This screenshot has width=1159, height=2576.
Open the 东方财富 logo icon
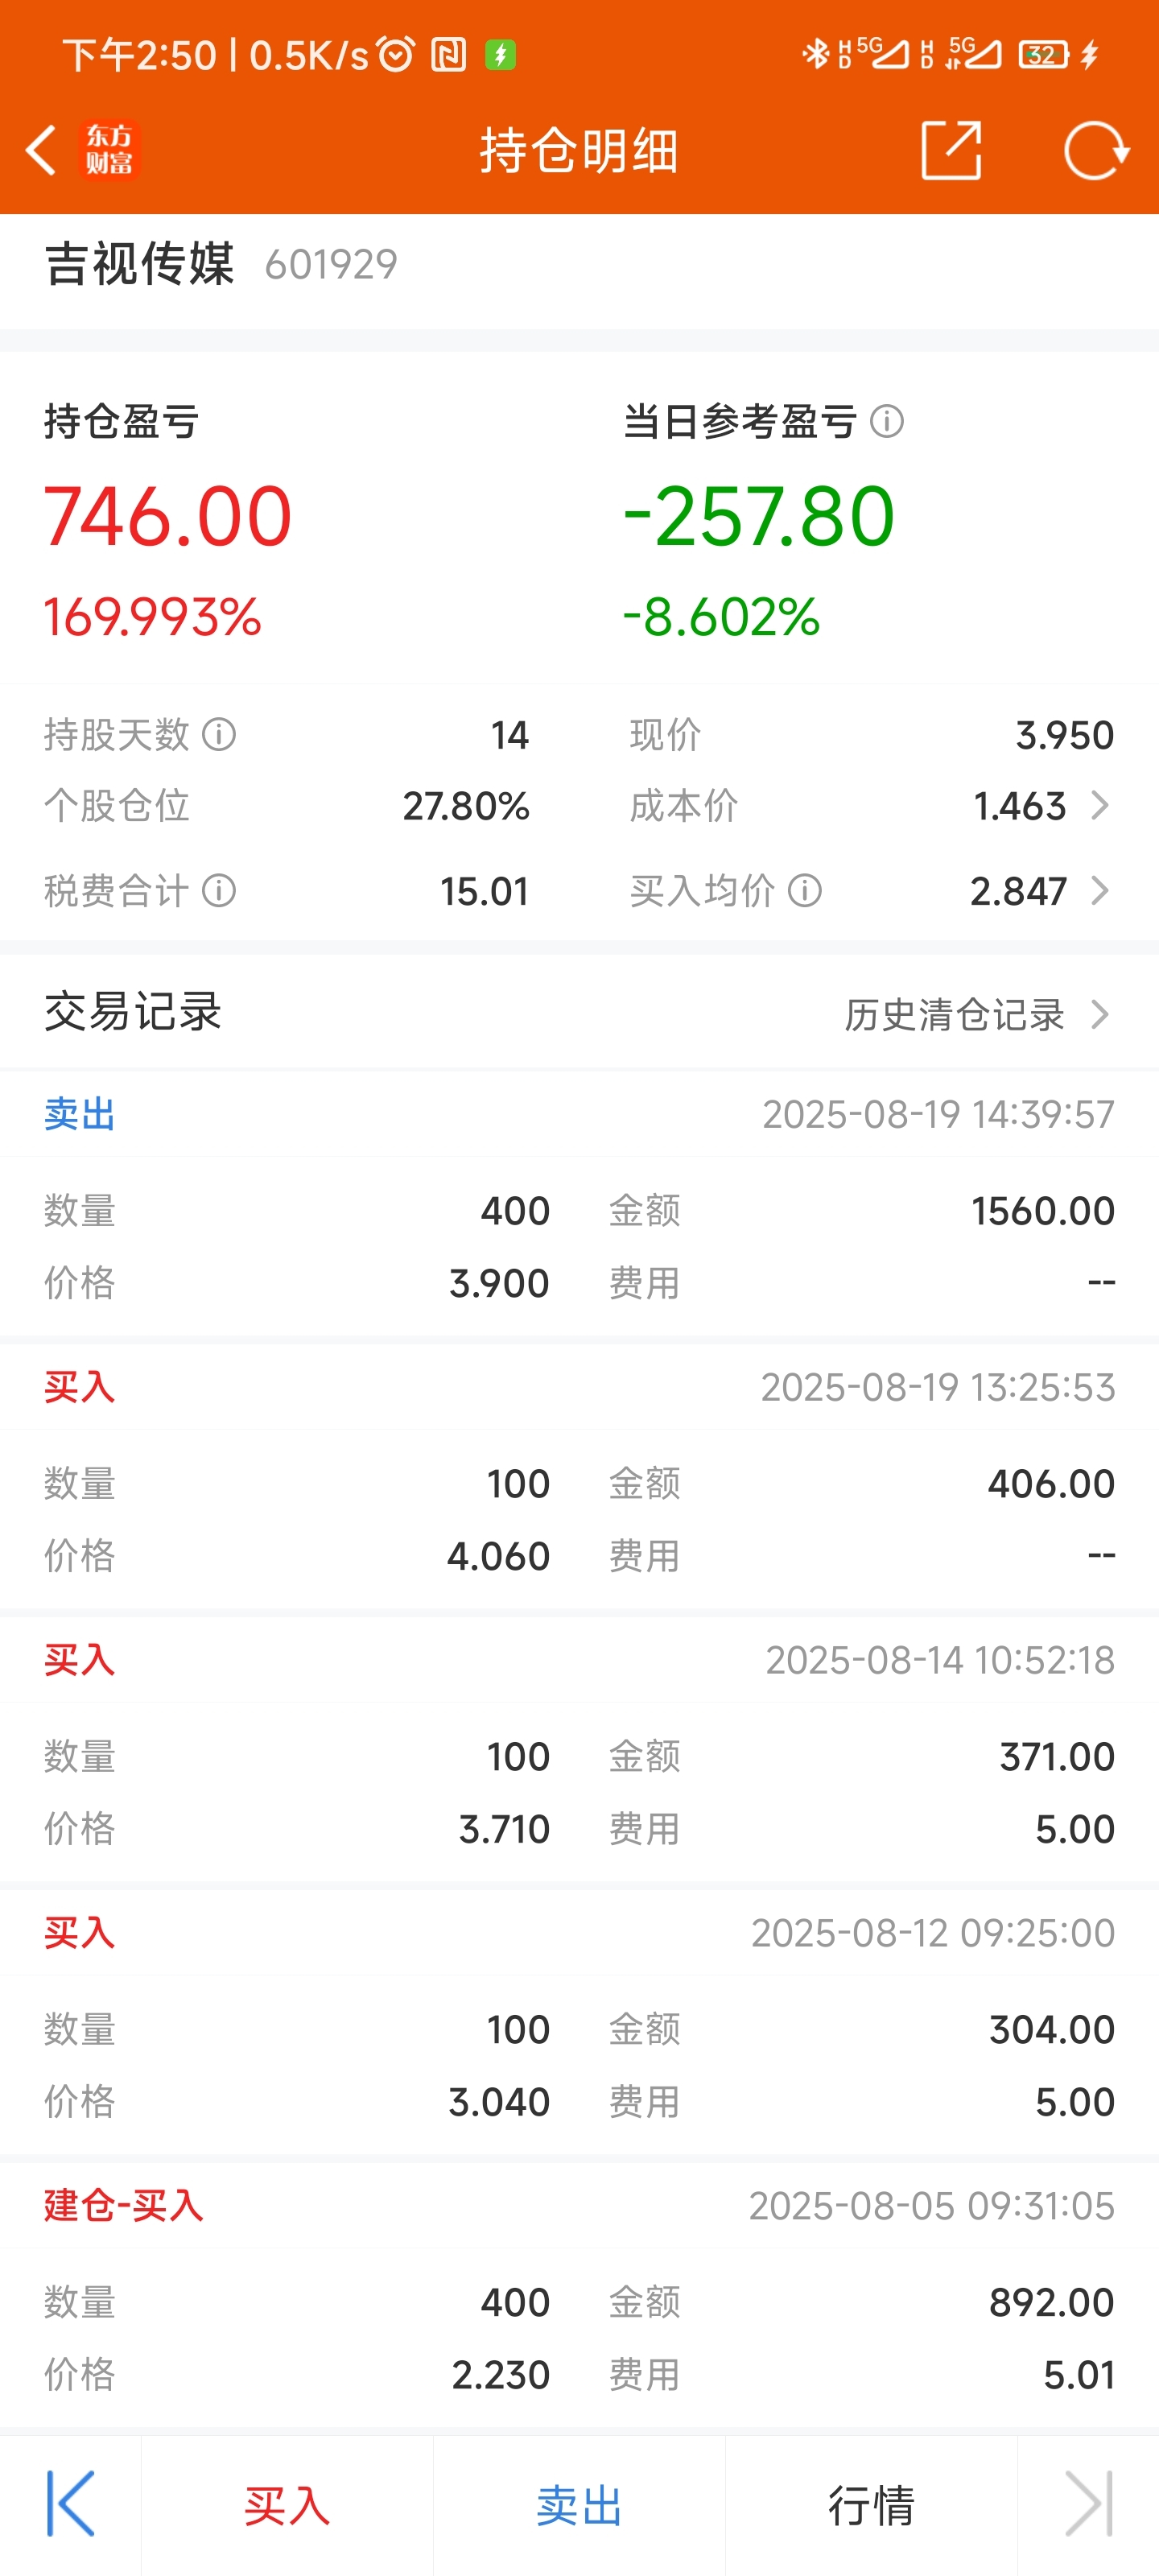click(109, 150)
